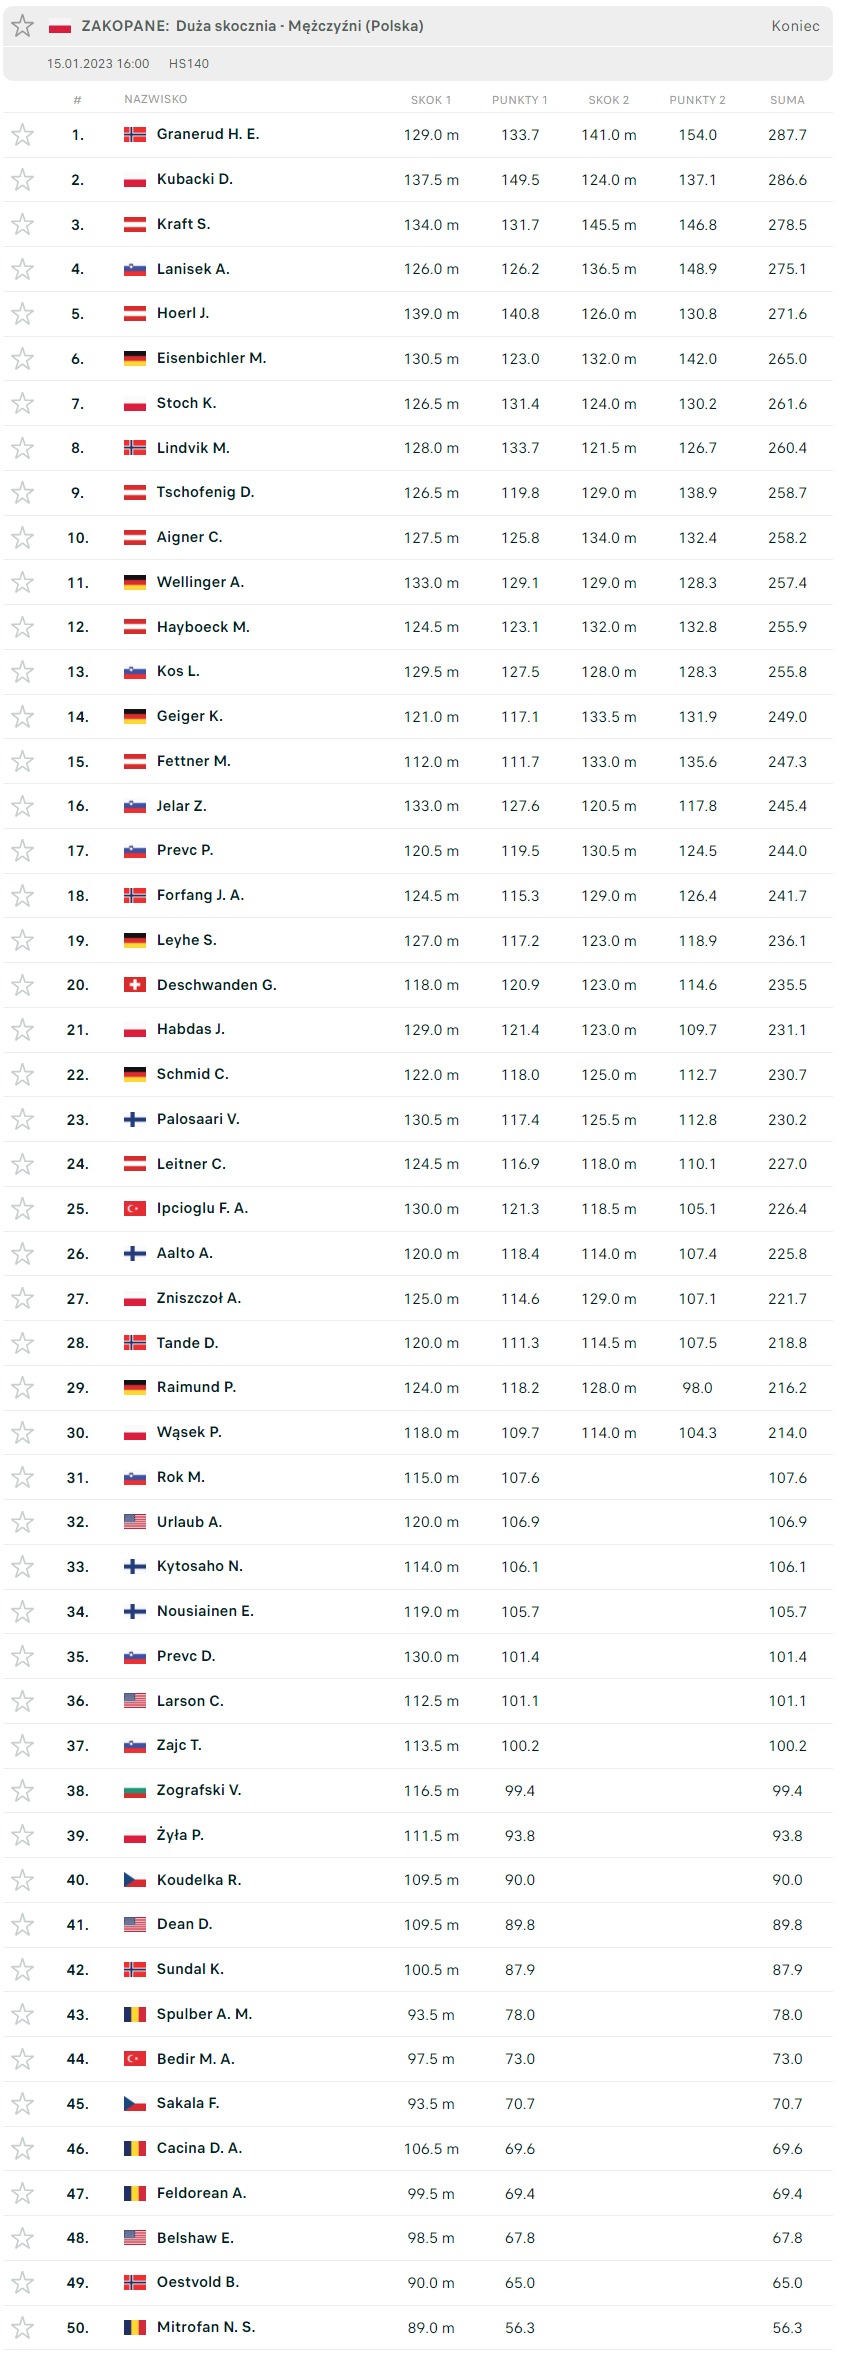Click the Romanian flag next to Spulber A. M.
Viewport: 846px width, 2363px height.
[134, 2014]
